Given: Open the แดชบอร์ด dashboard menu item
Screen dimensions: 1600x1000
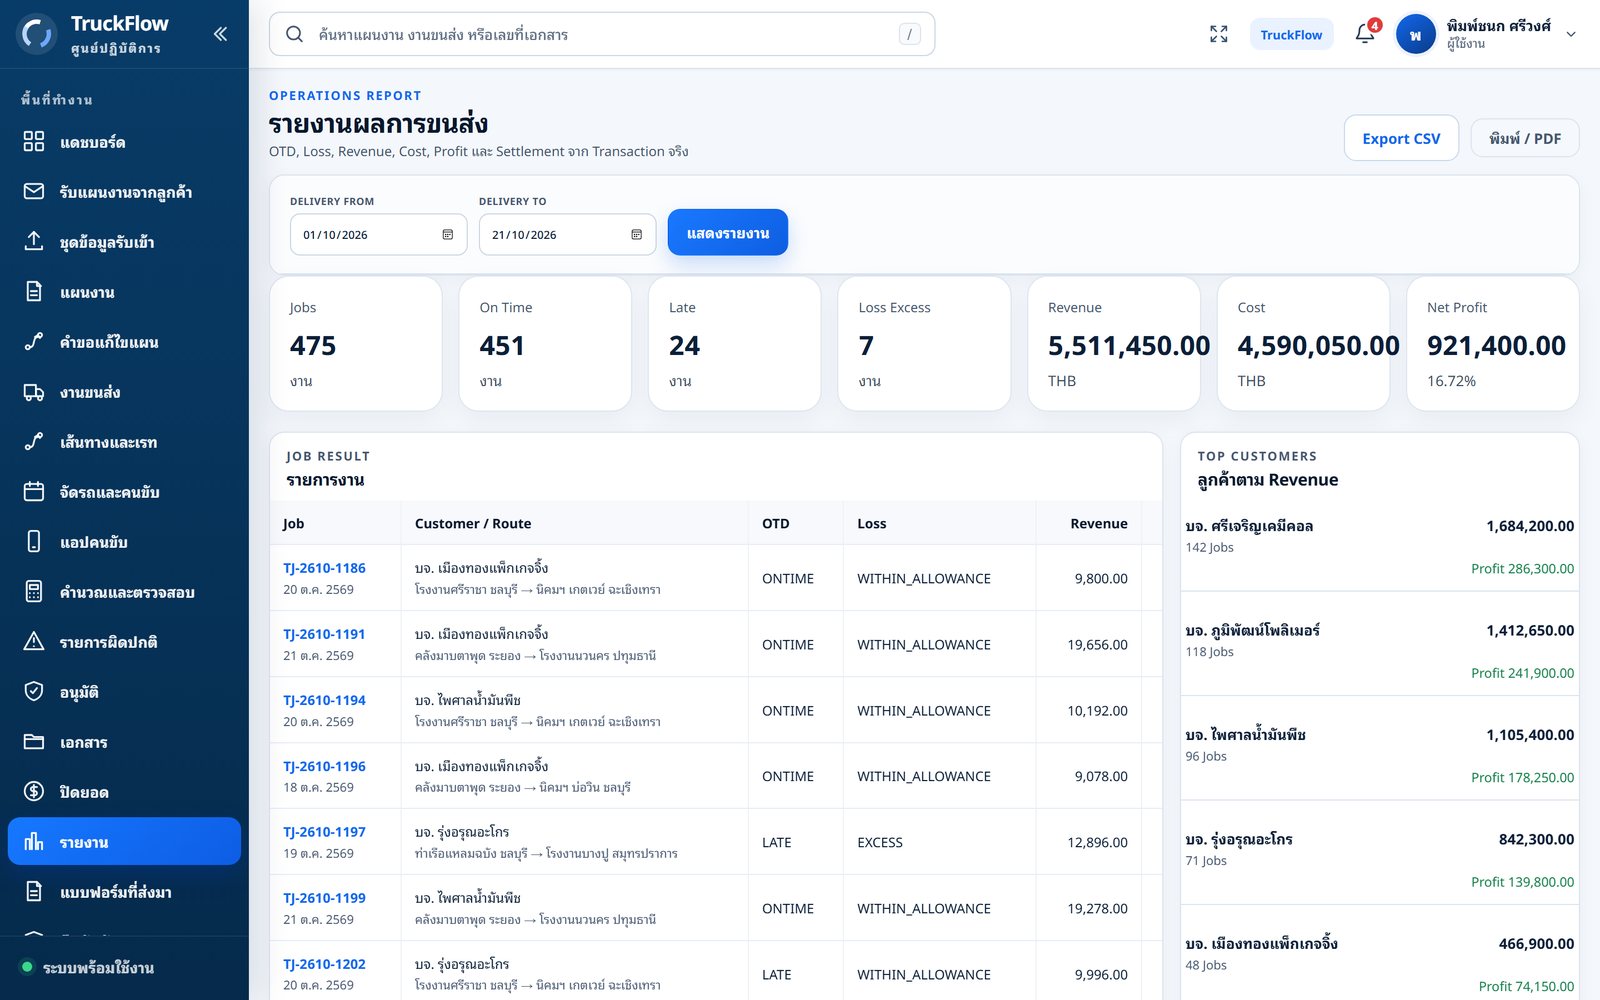Looking at the screenshot, I should (x=124, y=142).
